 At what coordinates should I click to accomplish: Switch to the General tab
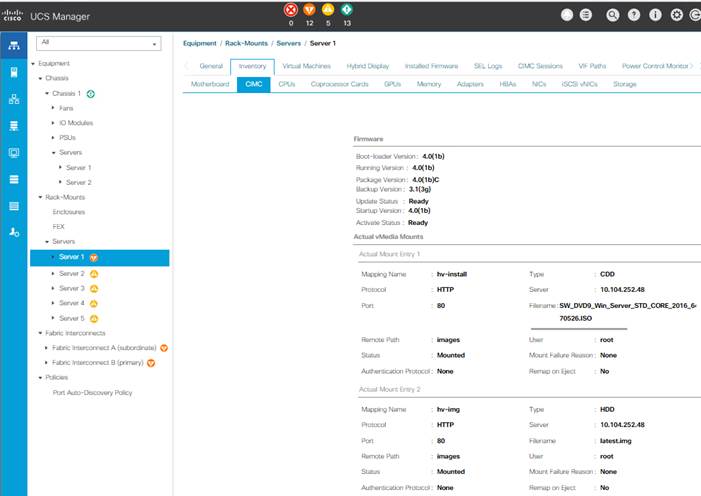tap(211, 66)
